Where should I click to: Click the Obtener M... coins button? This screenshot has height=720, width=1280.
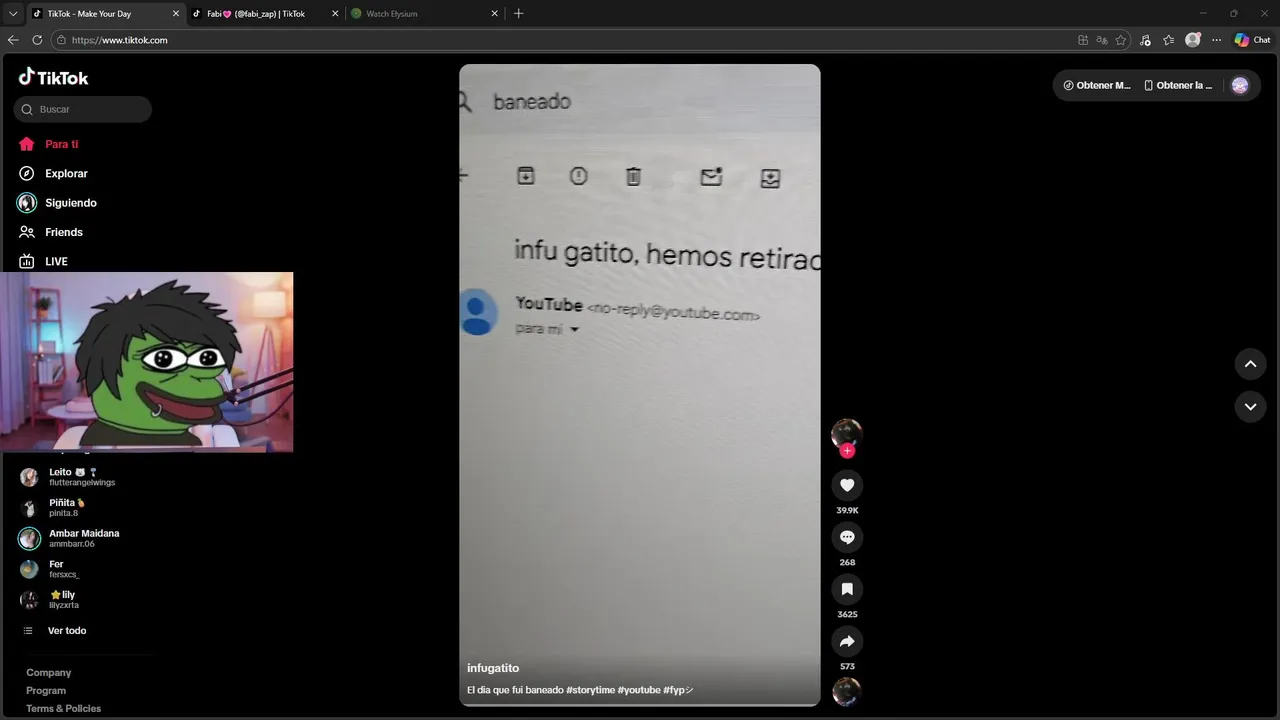click(x=1097, y=85)
